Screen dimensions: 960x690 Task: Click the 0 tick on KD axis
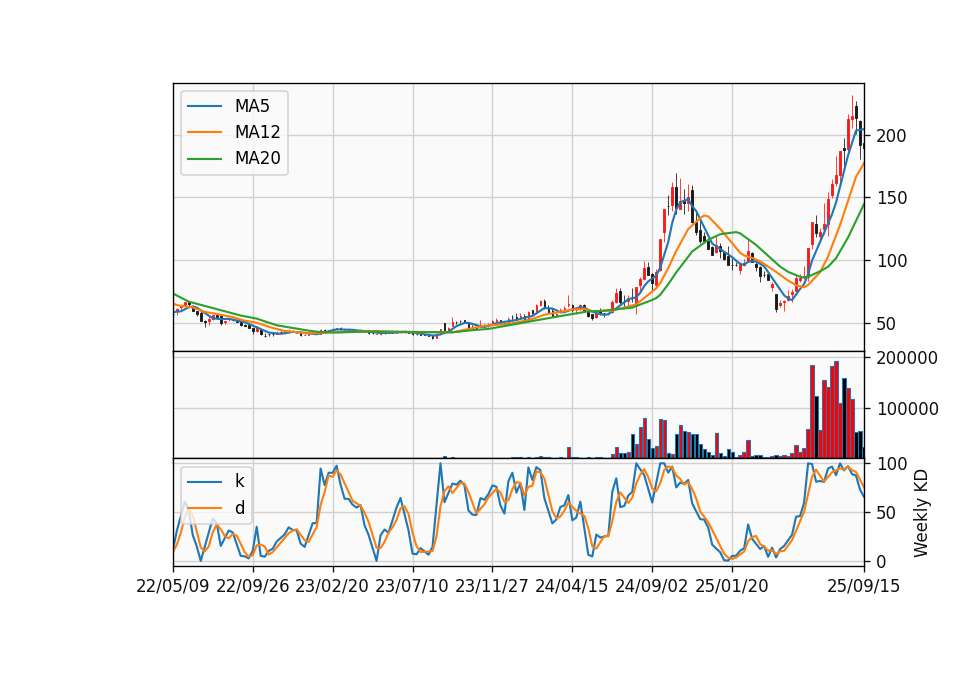coord(882,562)
